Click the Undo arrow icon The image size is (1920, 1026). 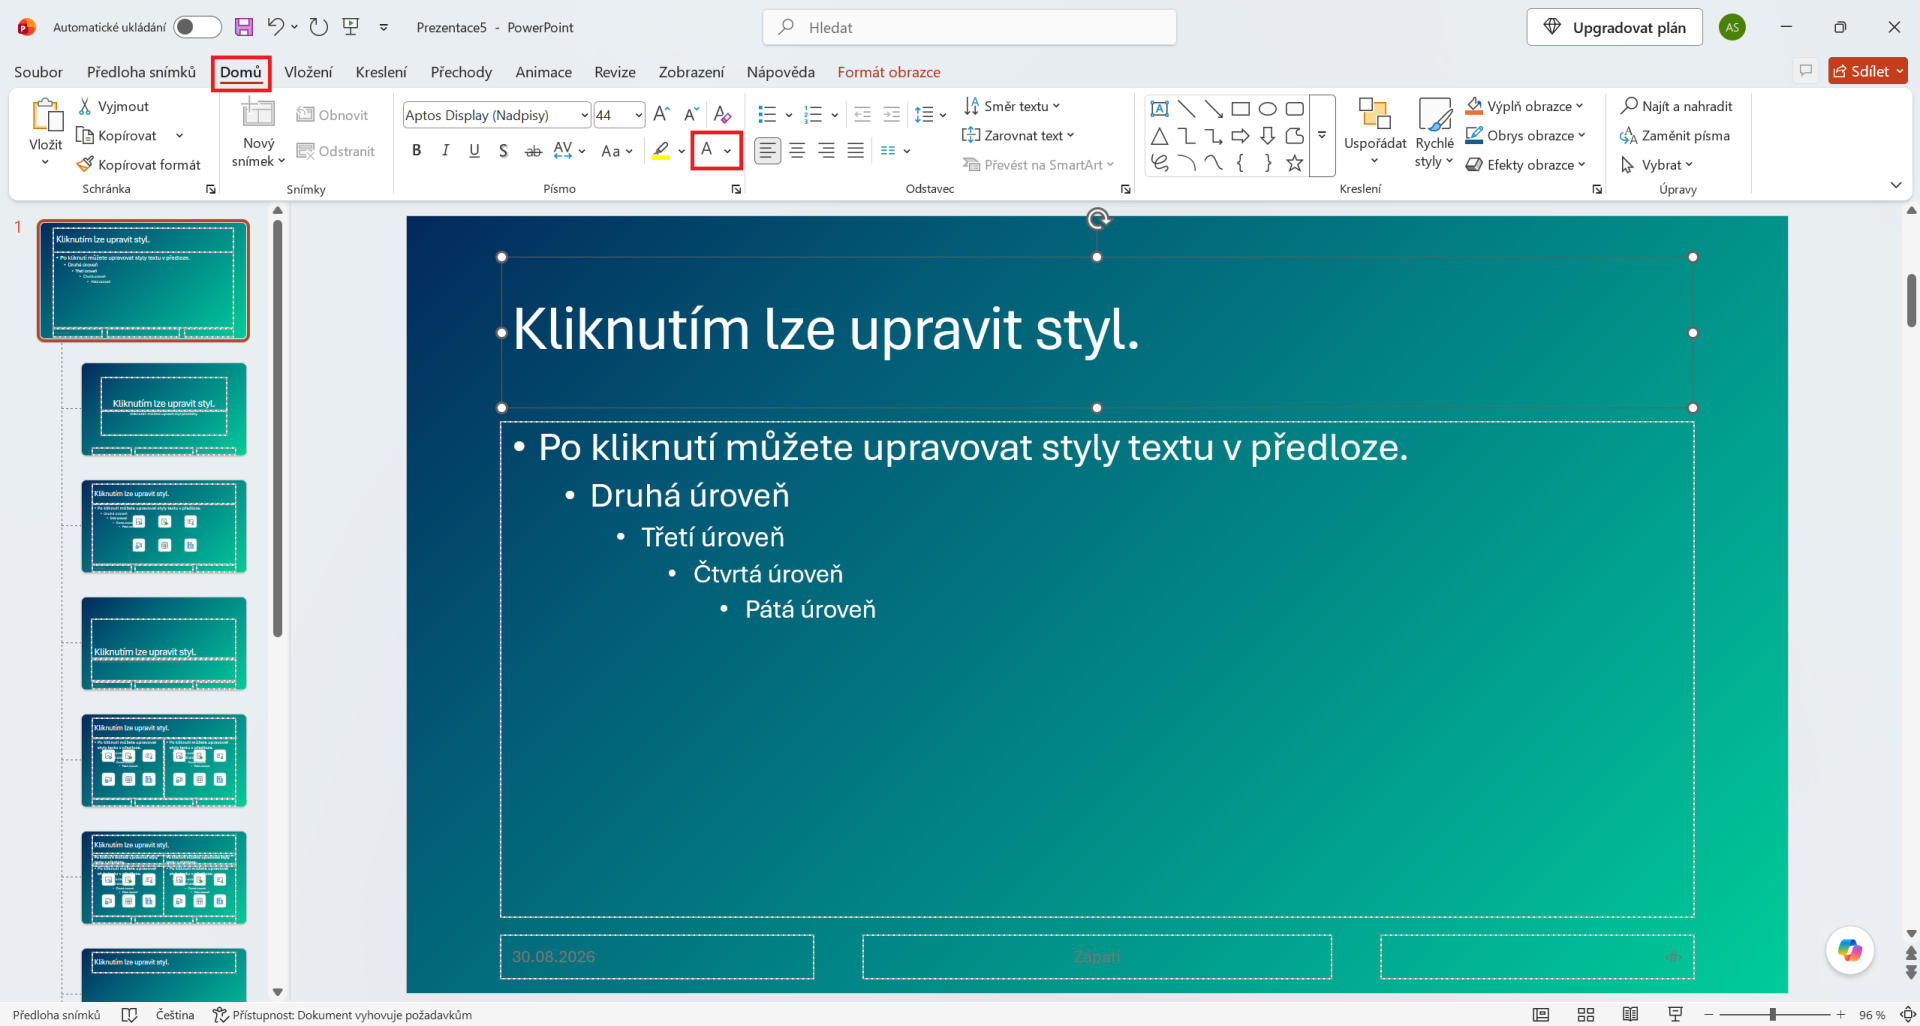pos(276,27)
